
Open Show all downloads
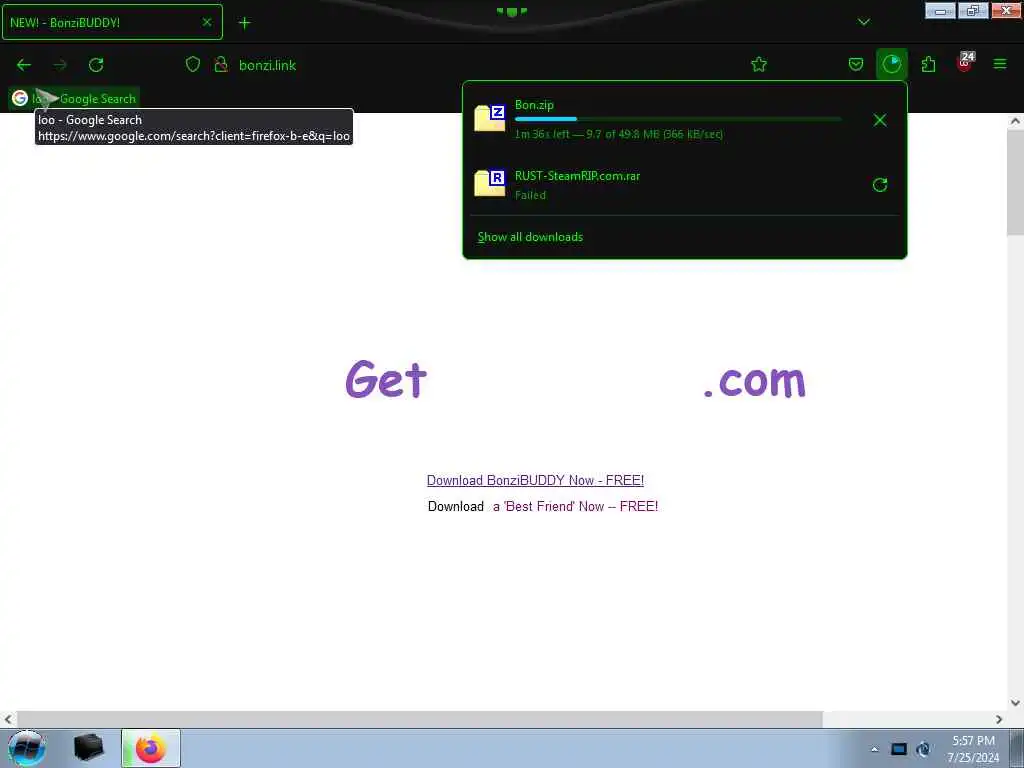pos(530,237)
